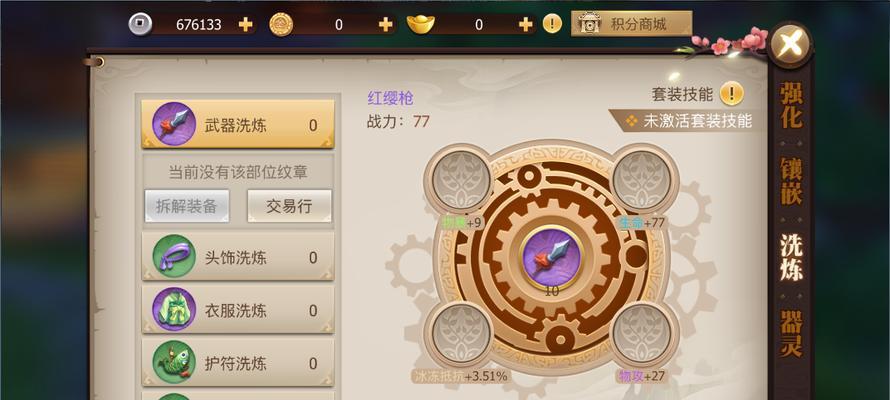Click the yellow exclamation icon in top bar
This screenshot has height=400, width=890.
552,24
